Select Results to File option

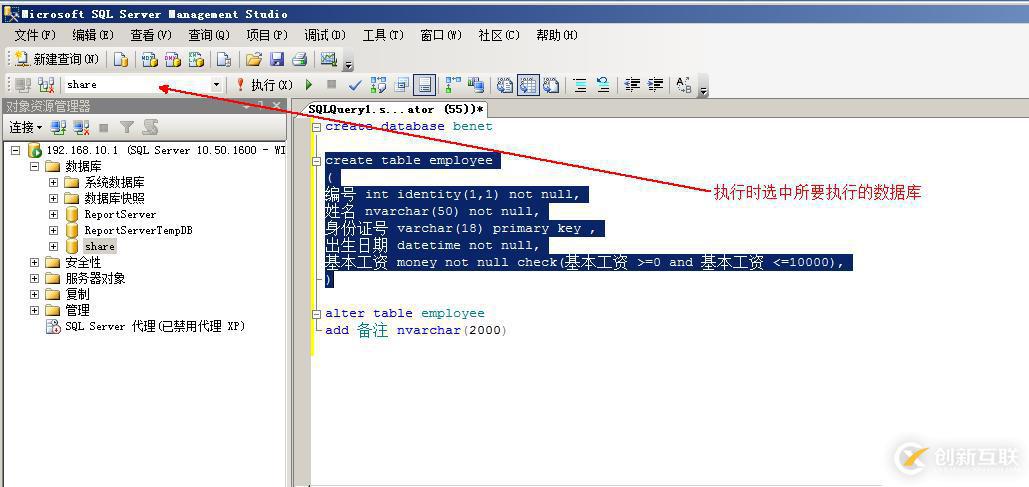pos(551,85)
